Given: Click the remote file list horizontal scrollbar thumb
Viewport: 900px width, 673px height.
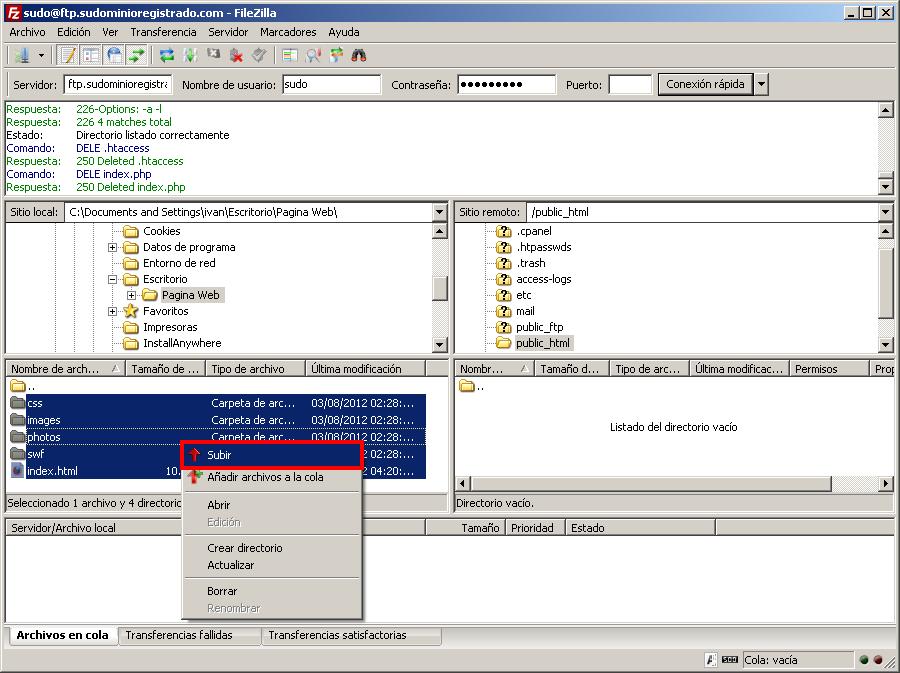Looking at the screenshot, I should [x=651, y=484].
